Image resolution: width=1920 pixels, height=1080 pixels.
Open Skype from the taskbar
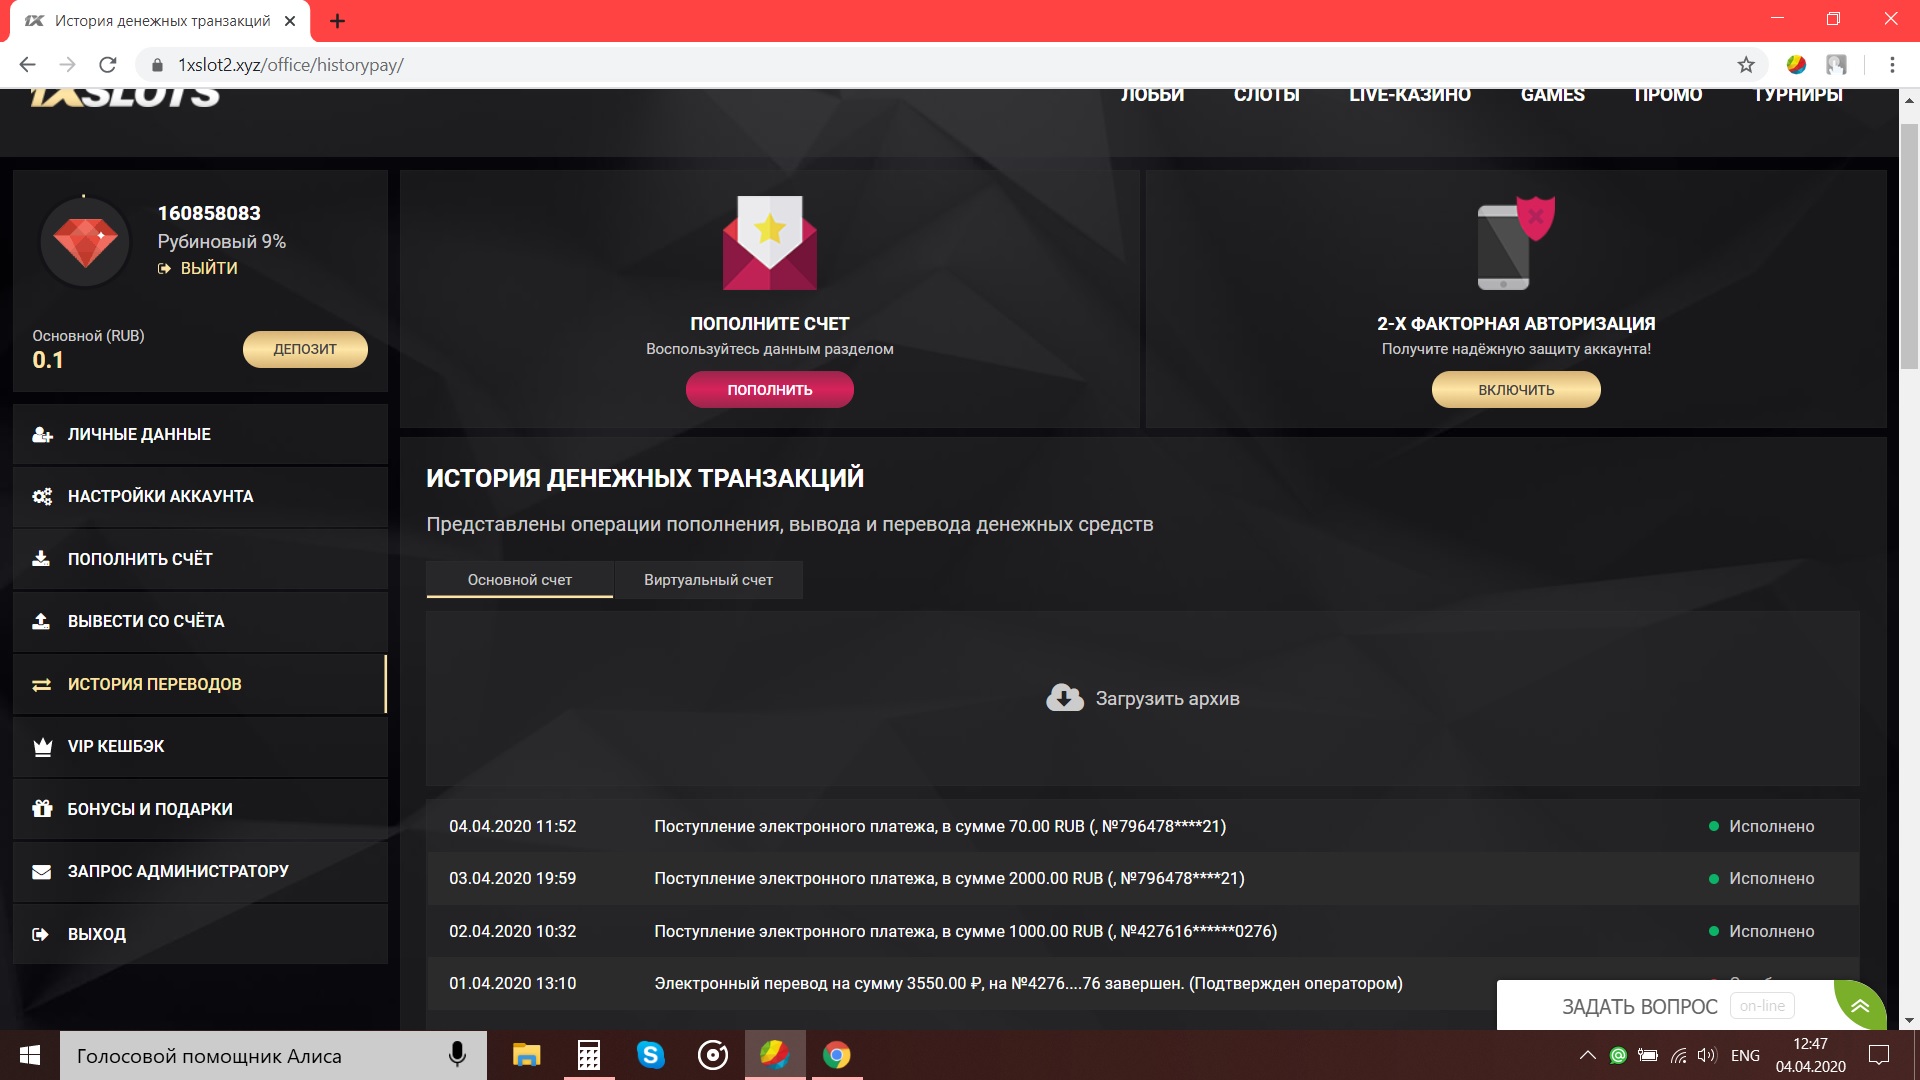pos(651,1055)
